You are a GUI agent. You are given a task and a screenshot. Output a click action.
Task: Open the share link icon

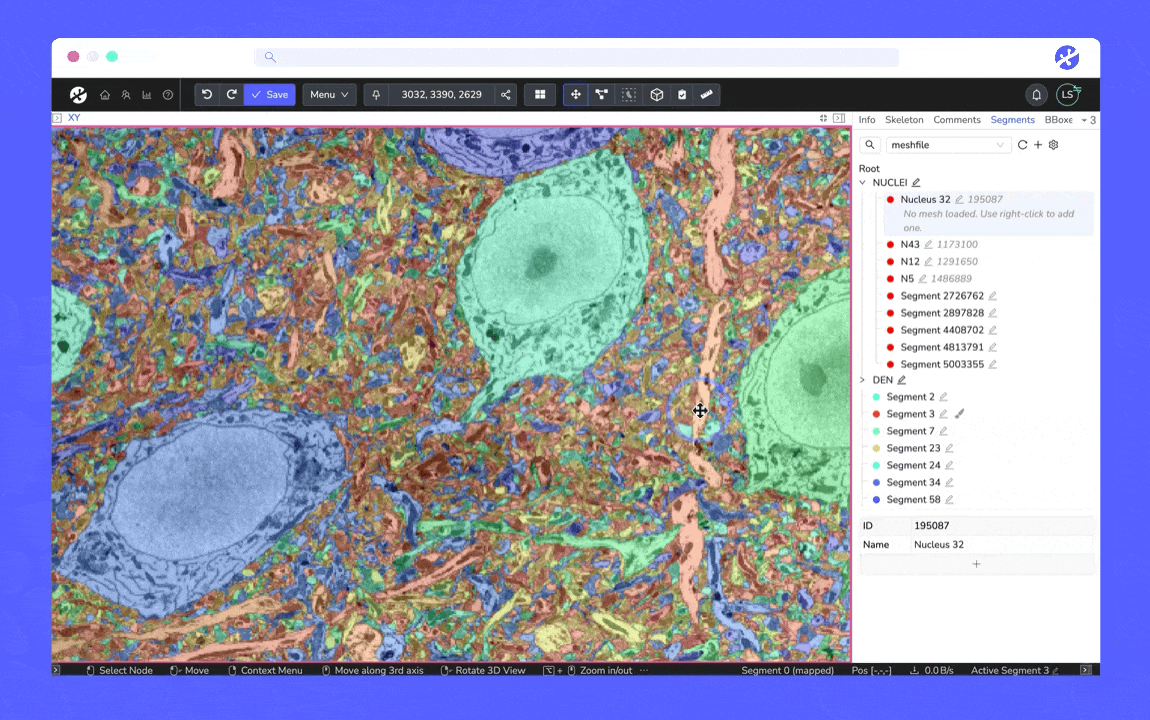pyautogui.click(x=506, y=95)
